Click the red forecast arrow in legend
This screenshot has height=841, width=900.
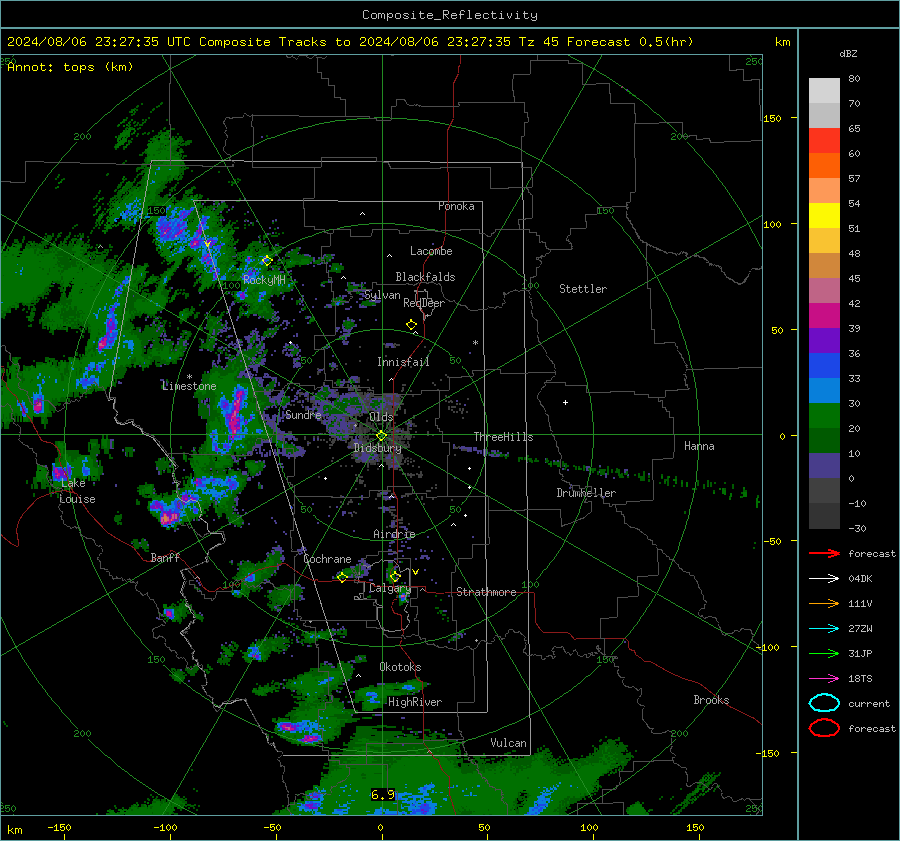(824, 553)
